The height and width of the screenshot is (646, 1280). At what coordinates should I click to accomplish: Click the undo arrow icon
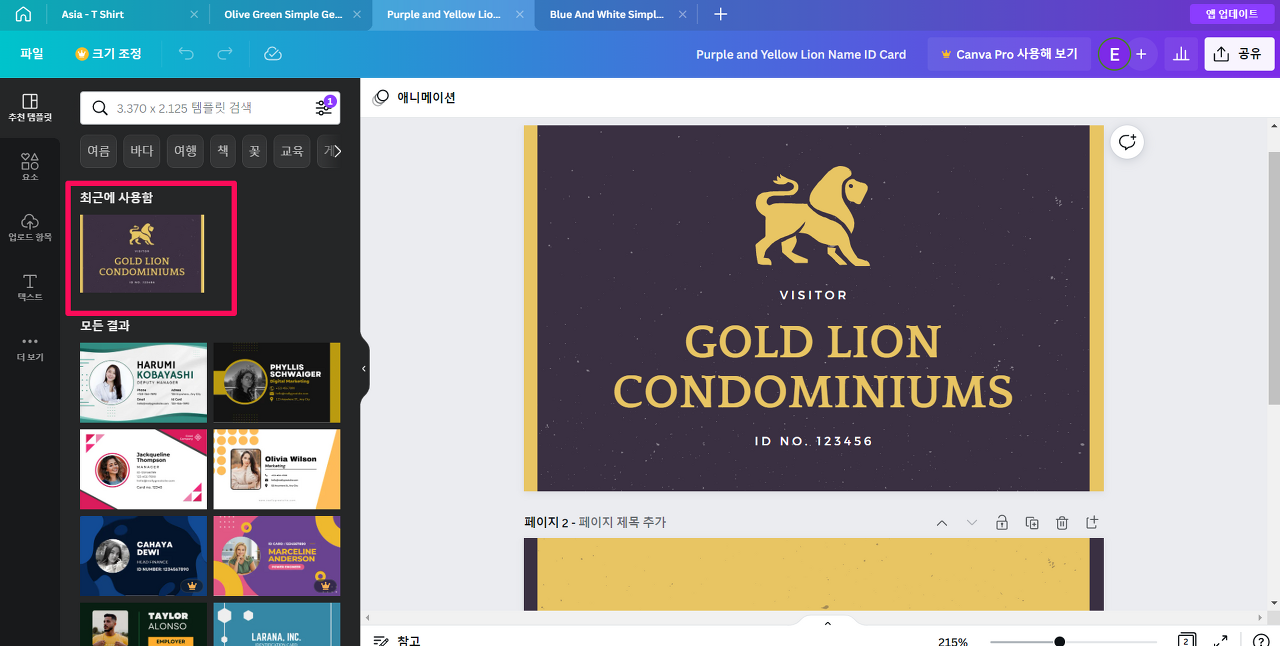186,54
